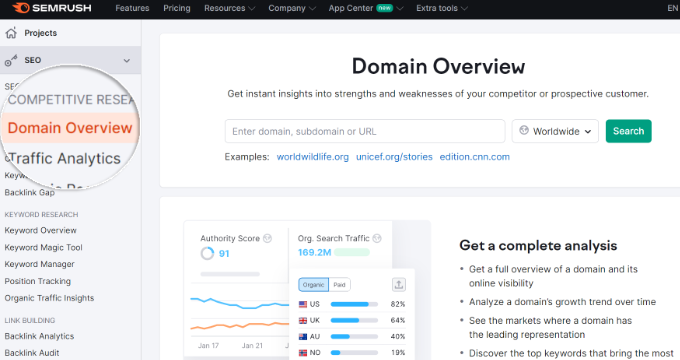The image size is (680, 360).
Task: Click the green Search button
Action: pyautogui.click(x=628, y=131)
